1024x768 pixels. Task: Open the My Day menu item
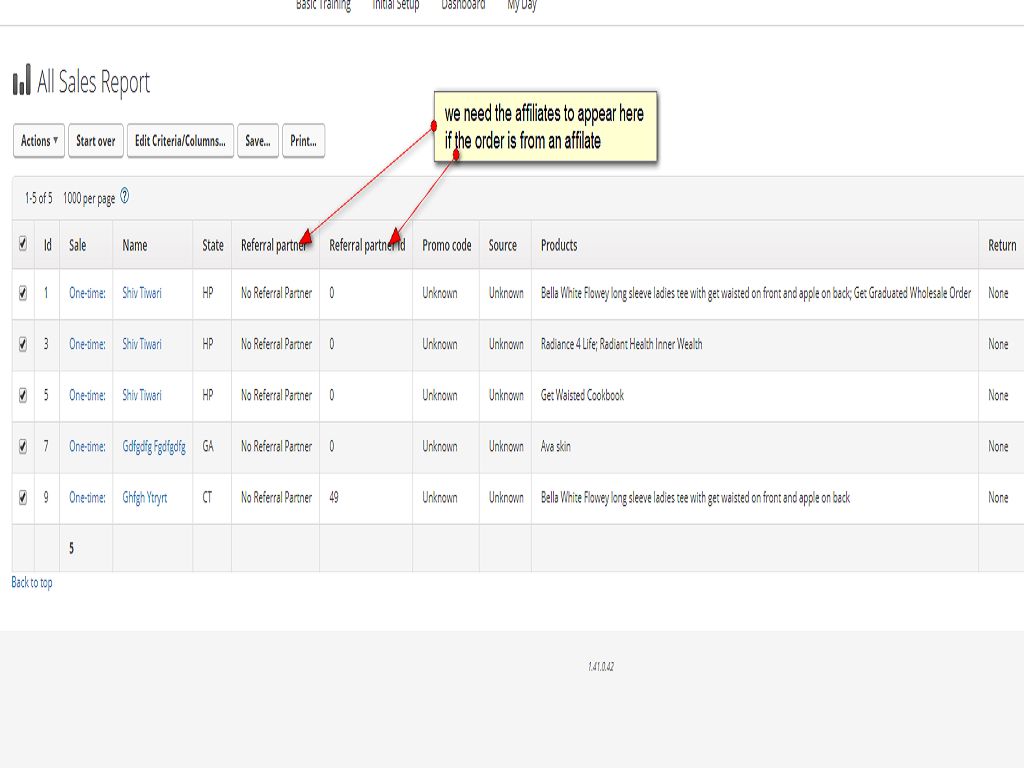[x=522, y=6]
